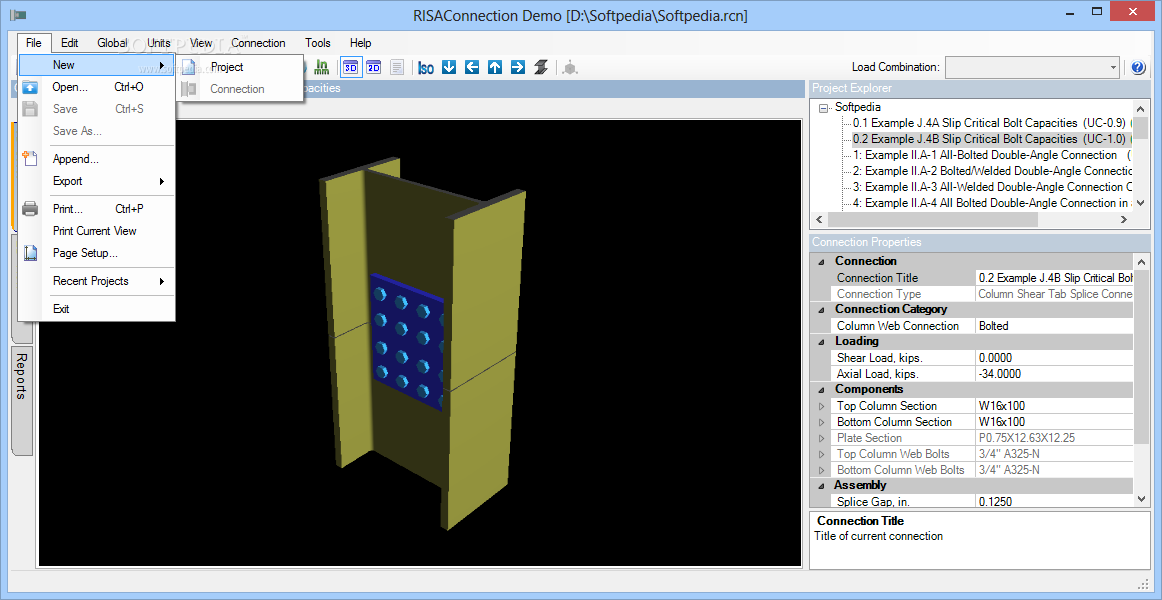
Task: Click the Open folder icon in File menu
Action: coord(30,87)
